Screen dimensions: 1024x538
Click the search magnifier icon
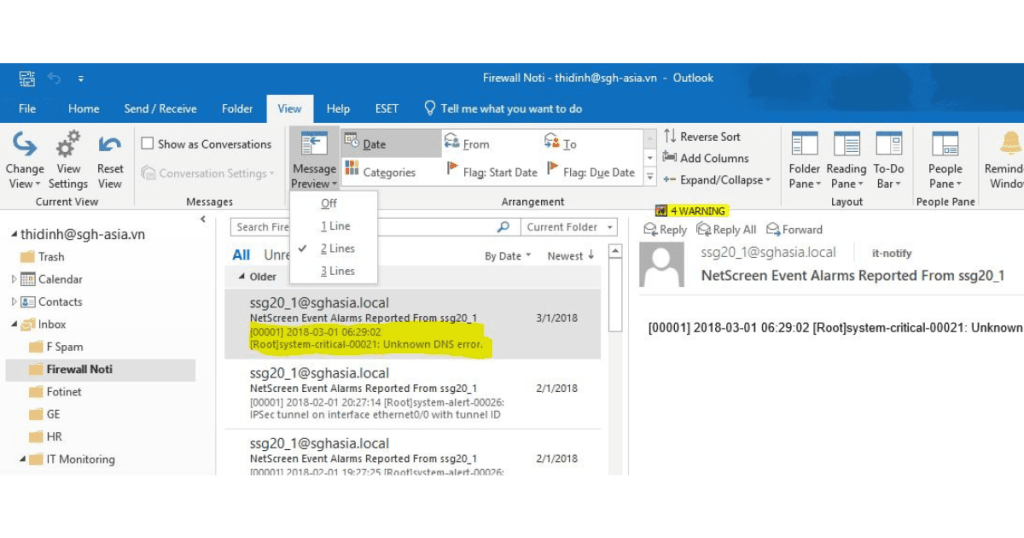[503, 227]
